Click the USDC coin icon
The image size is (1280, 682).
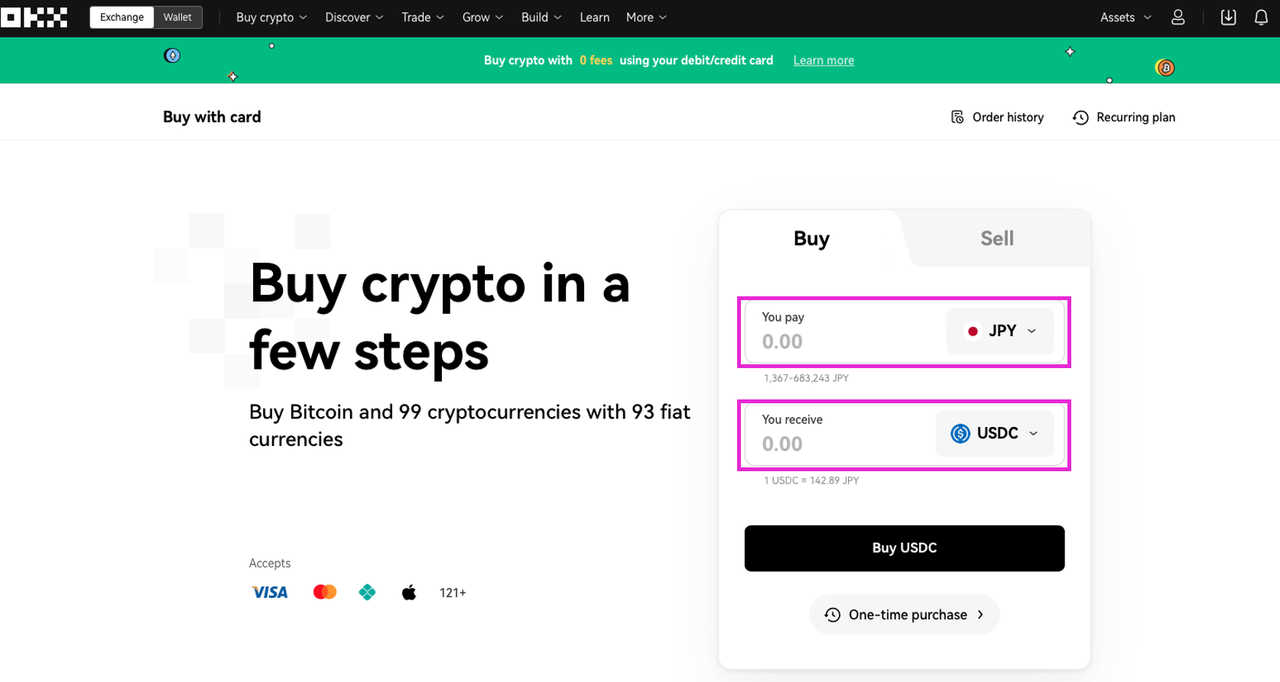[960, 433]
